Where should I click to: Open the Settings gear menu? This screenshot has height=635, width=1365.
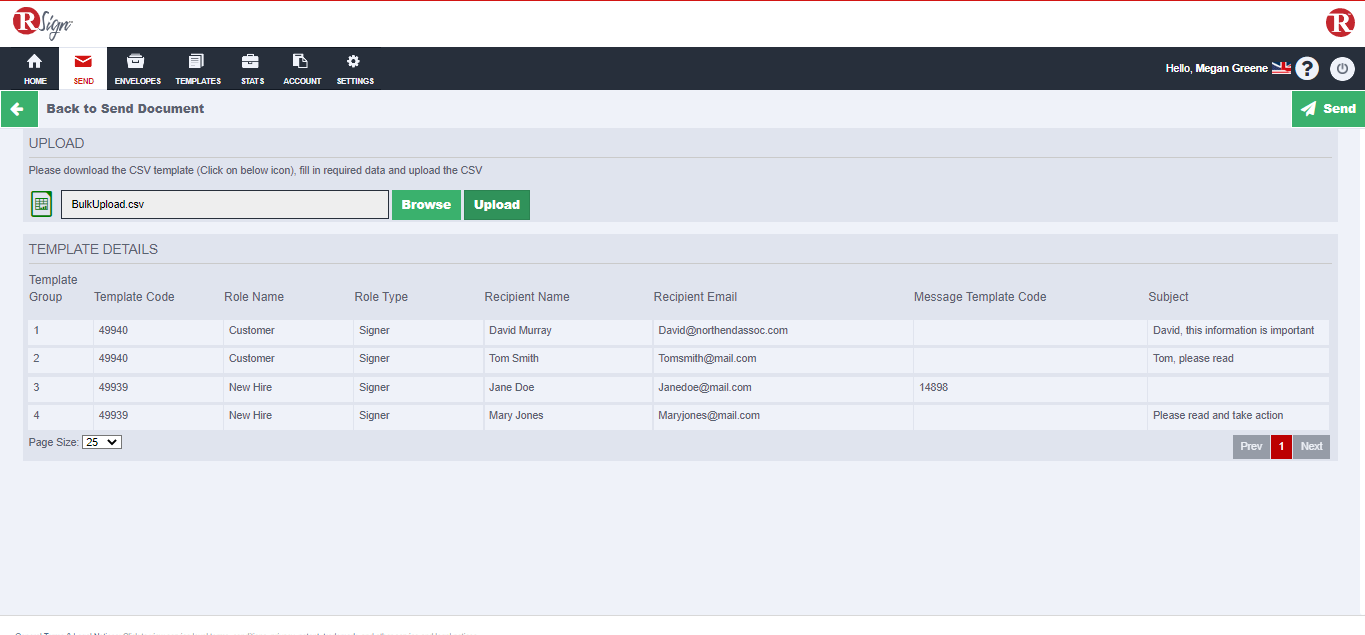pyautogui.click(x=354, y=68)
